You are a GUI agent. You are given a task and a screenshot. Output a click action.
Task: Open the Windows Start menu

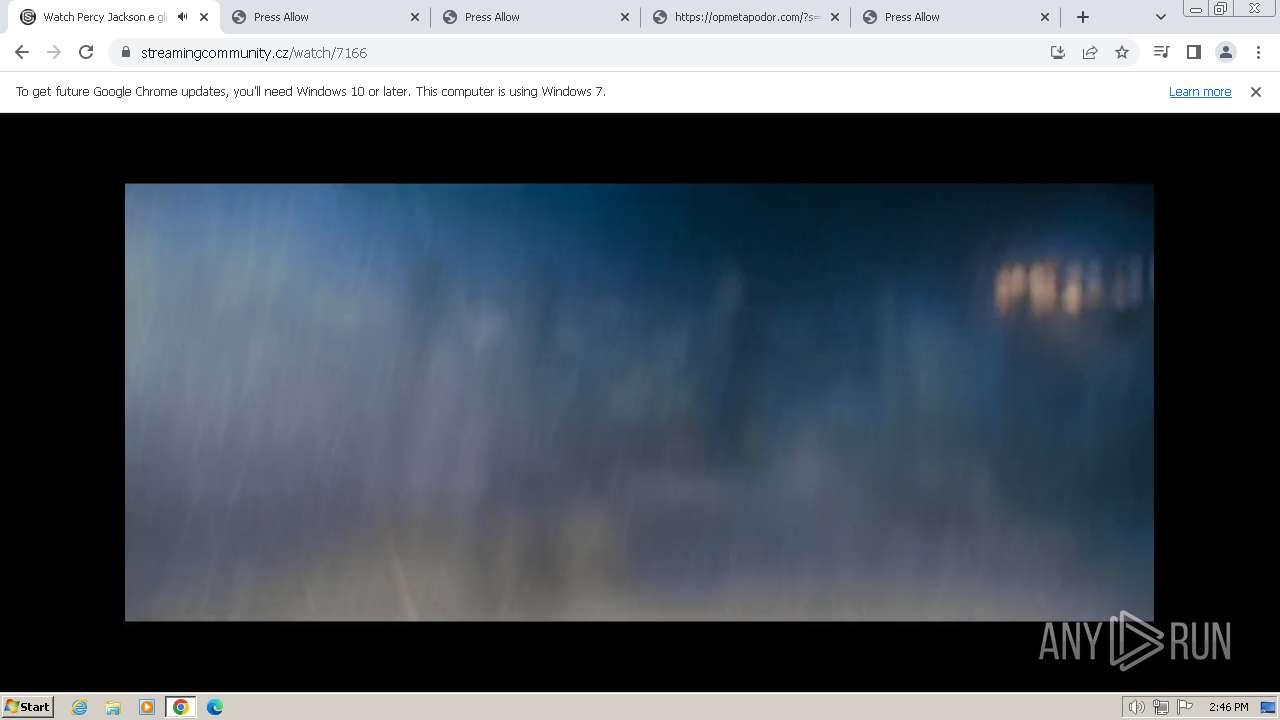point(28,706)
